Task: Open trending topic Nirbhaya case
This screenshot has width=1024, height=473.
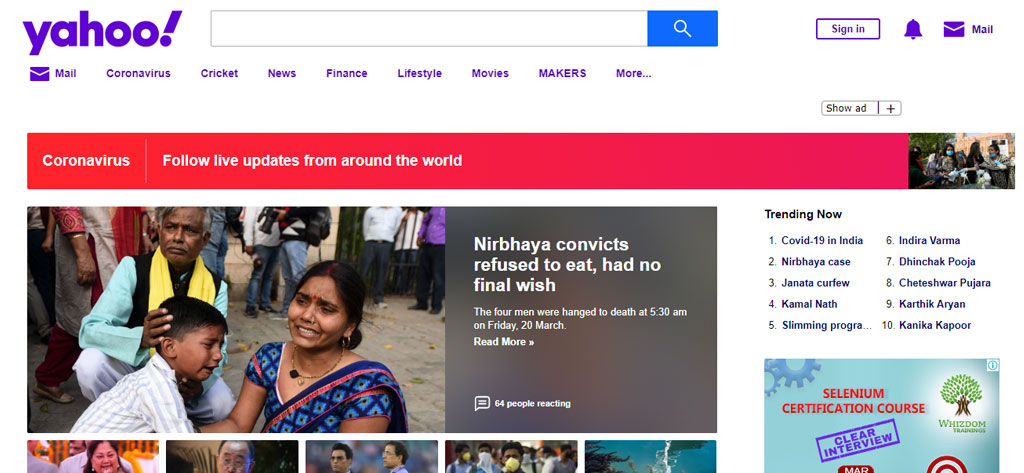Action: 816,262
